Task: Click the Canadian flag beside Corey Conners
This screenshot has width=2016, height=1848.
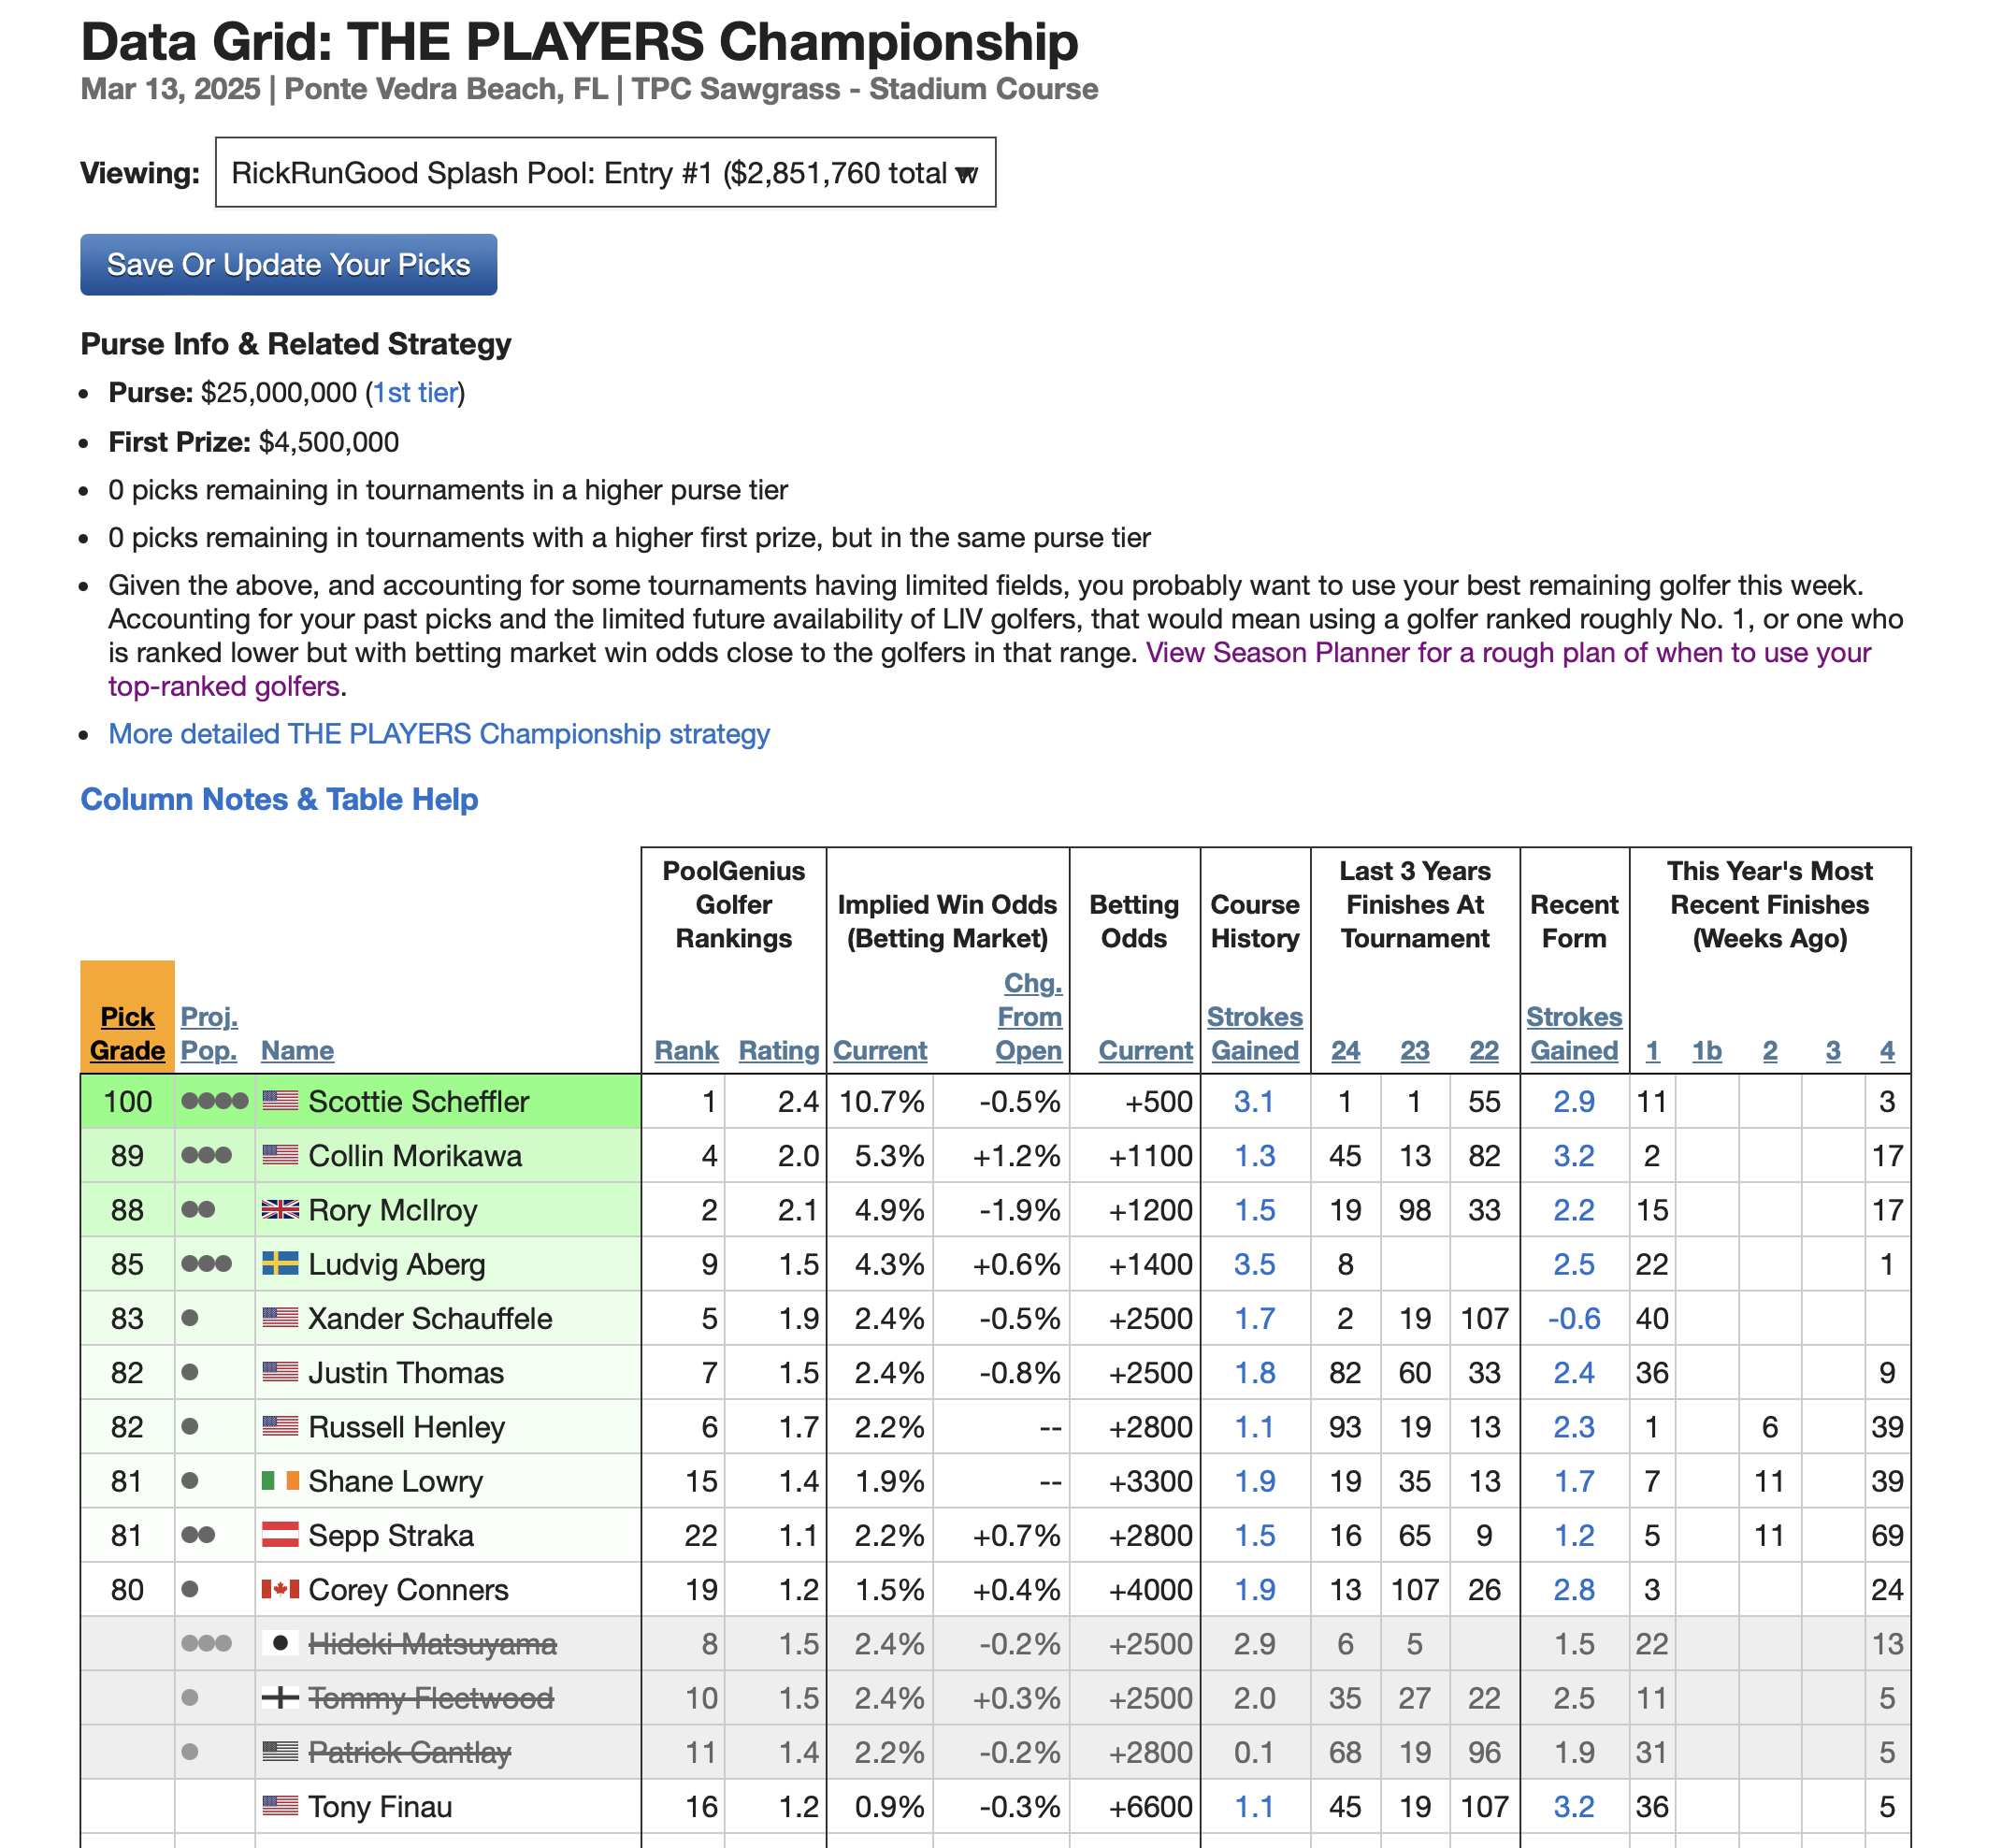Action: 280,1589
